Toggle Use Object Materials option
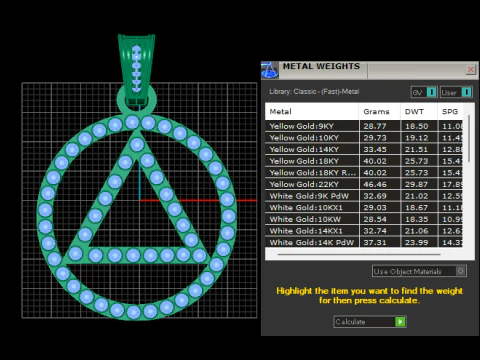 [x=419, y=271]
